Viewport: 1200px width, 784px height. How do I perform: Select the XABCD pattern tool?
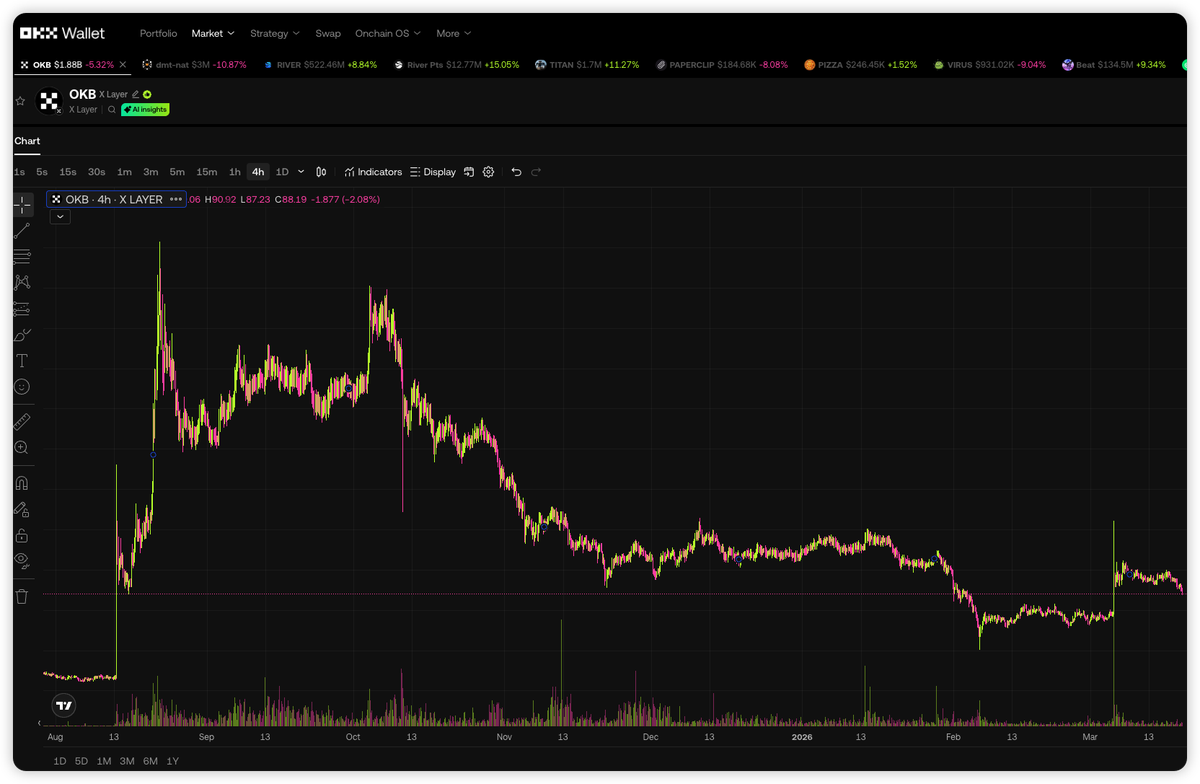click(x=22, y=283)
